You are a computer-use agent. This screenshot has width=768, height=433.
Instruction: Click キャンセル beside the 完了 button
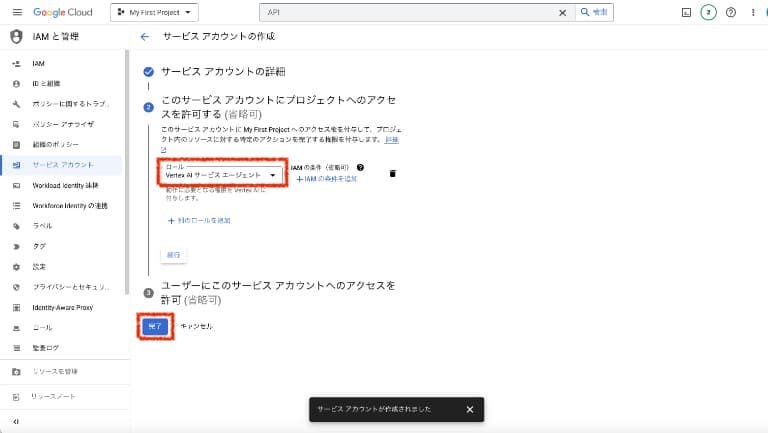point(196,326)
